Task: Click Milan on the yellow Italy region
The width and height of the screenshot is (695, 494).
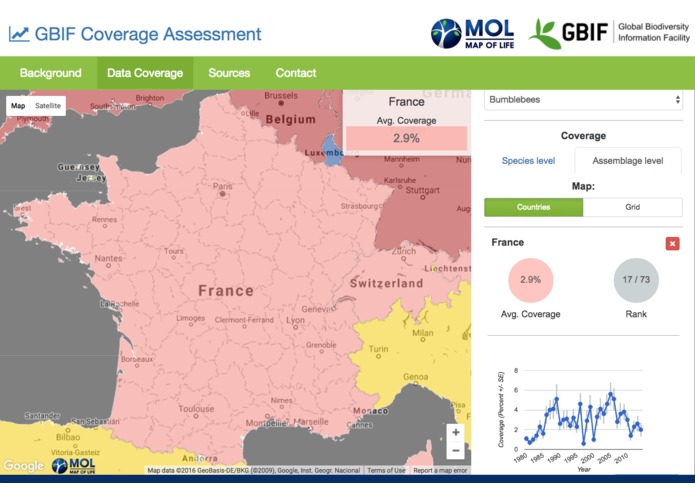Action: [423, 335]
